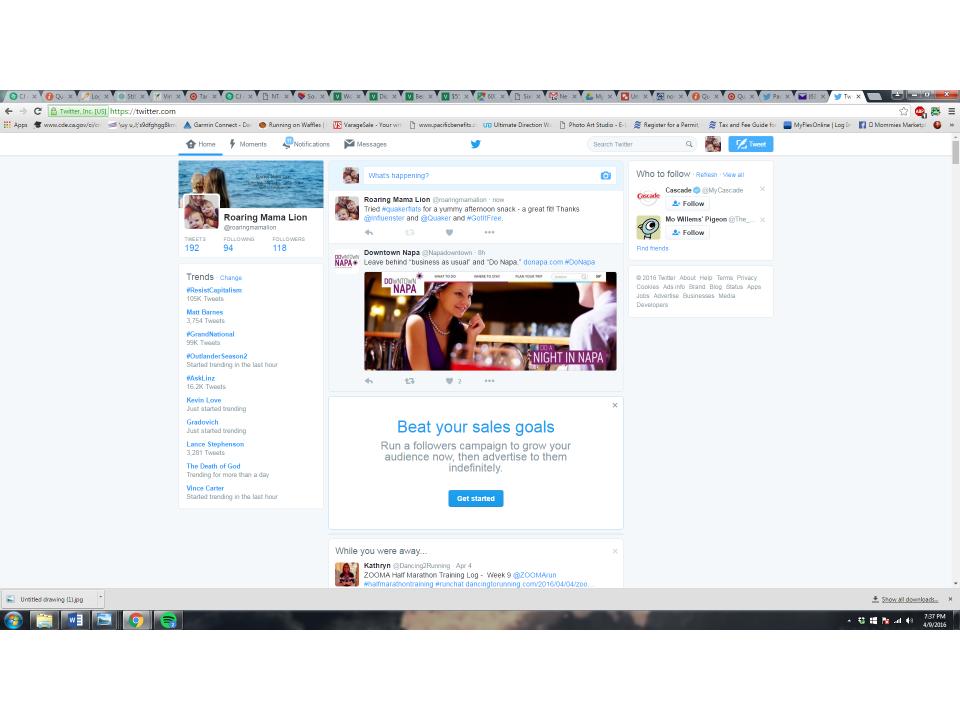960x720 pixels.
Task: Open the Night in Napa image
Action: click(x=490, y=321)
